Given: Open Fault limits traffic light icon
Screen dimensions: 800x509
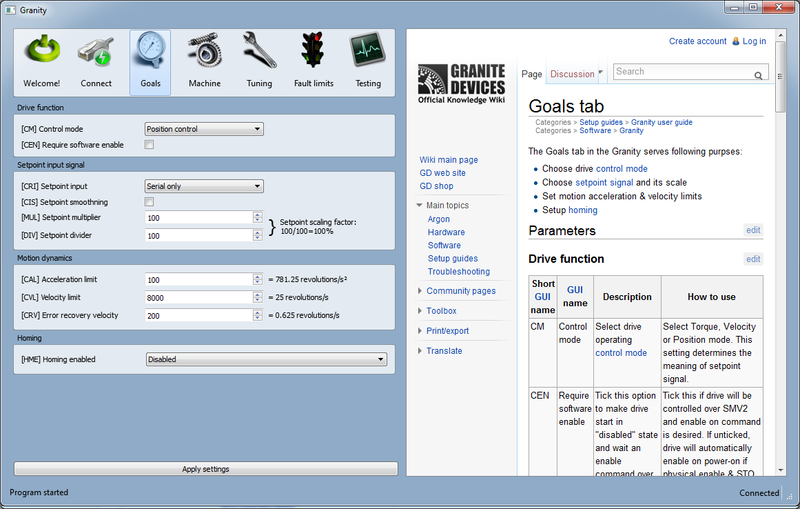Looking at the screenshot, I should (x=313, y=52).
